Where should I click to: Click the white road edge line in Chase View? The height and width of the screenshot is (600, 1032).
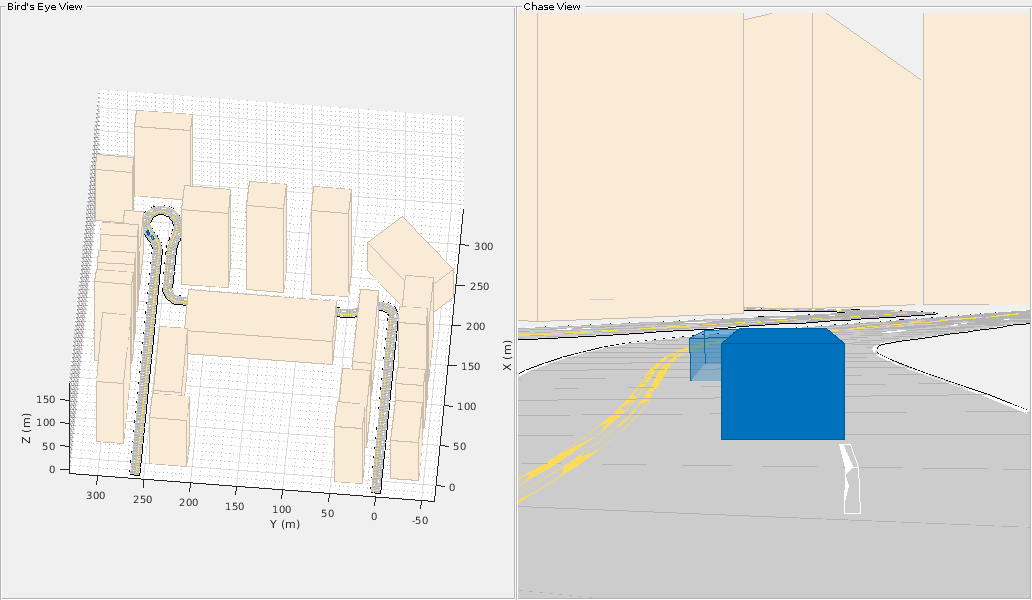[951, 378]
